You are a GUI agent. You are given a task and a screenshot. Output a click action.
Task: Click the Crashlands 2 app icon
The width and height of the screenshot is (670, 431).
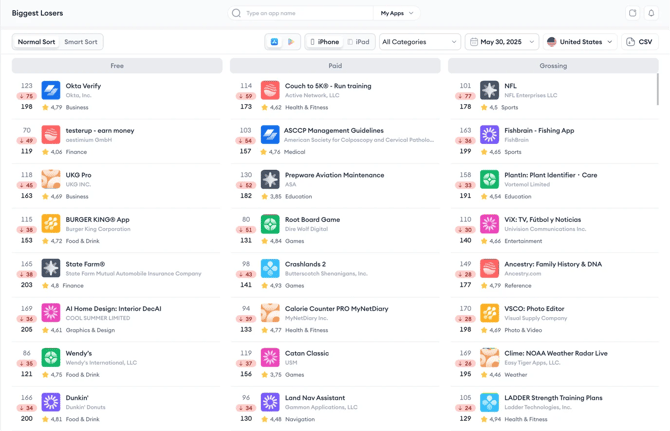[270, 268]
